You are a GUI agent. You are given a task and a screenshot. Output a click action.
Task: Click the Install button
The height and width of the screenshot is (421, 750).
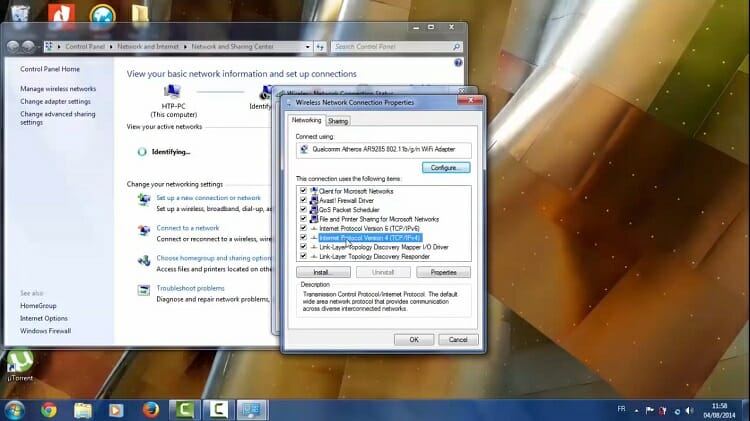click(323, 272)
